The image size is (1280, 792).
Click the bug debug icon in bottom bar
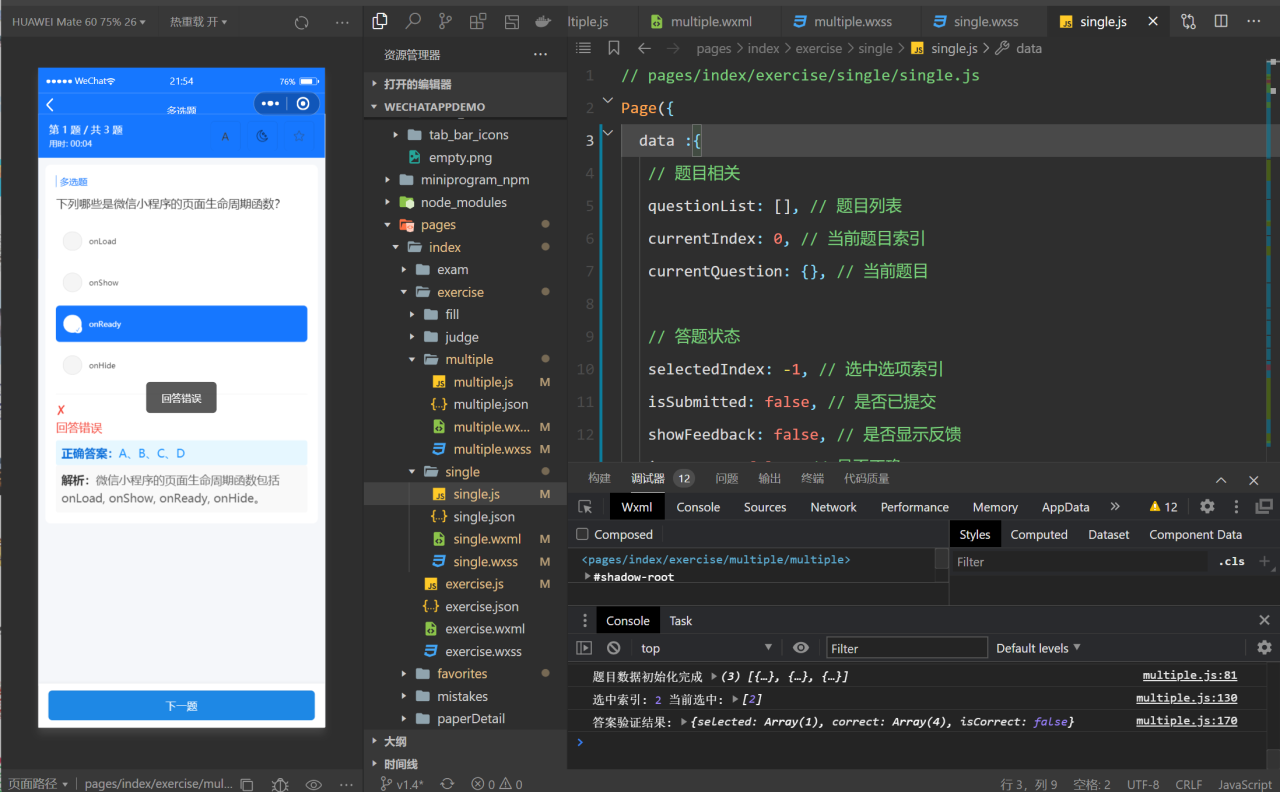(280, 784)
